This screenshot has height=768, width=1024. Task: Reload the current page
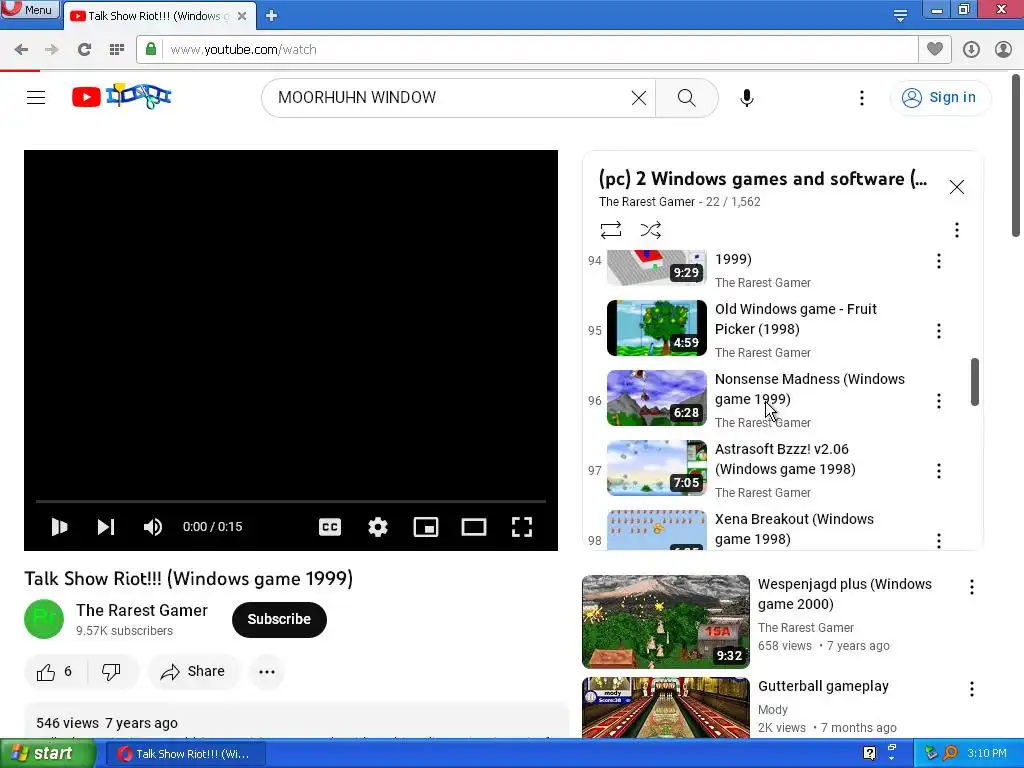tap(84, 50)
